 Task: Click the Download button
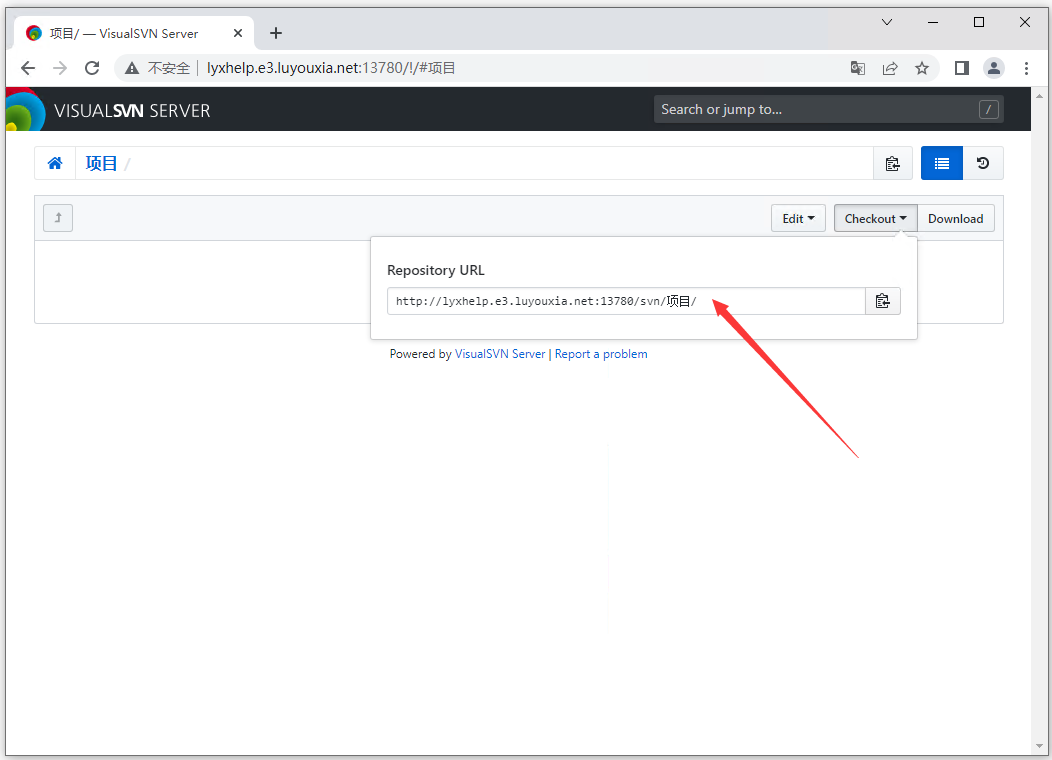(x=955, y=219)
